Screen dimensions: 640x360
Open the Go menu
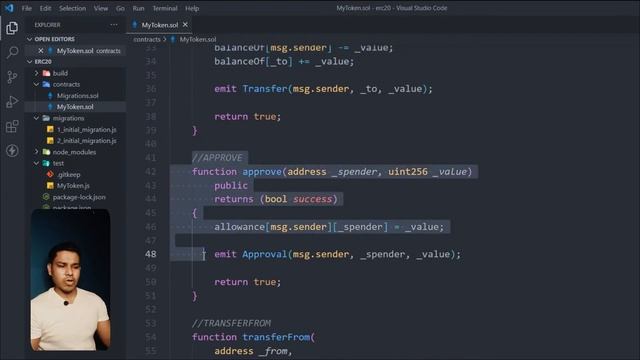[120, 8]
